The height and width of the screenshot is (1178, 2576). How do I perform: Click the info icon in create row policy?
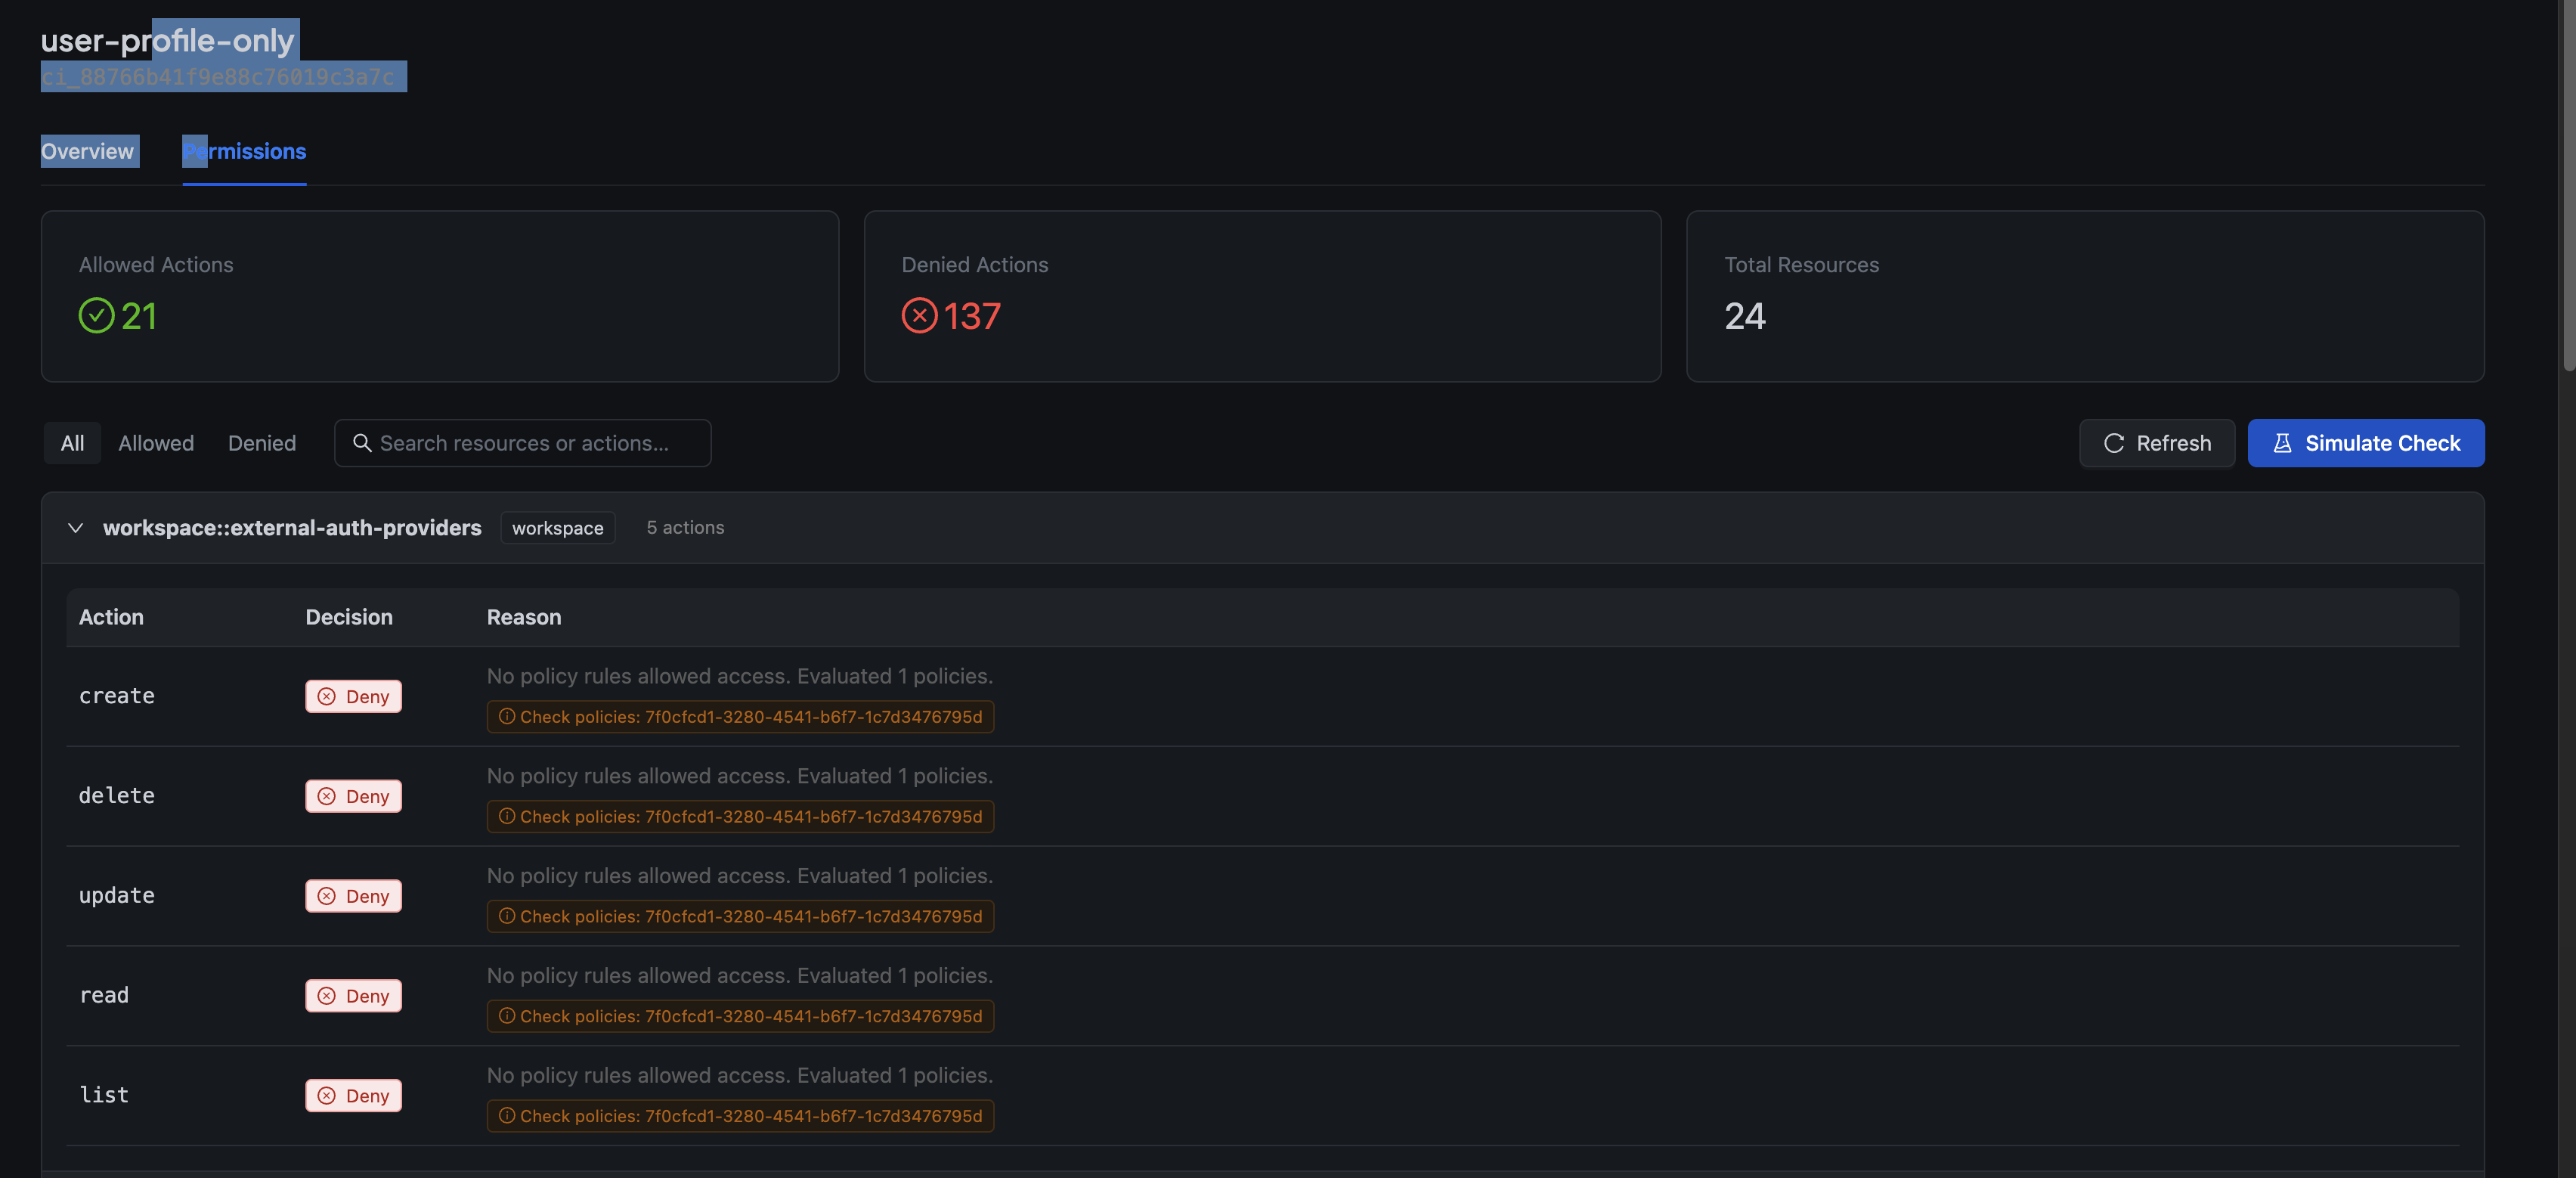[x=507, y=717]
